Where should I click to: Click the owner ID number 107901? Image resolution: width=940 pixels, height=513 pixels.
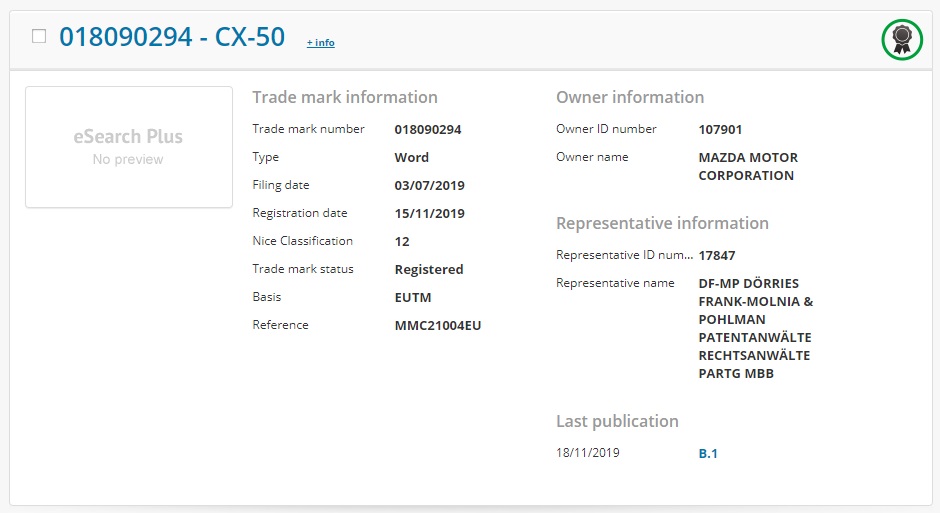[720, 129]
